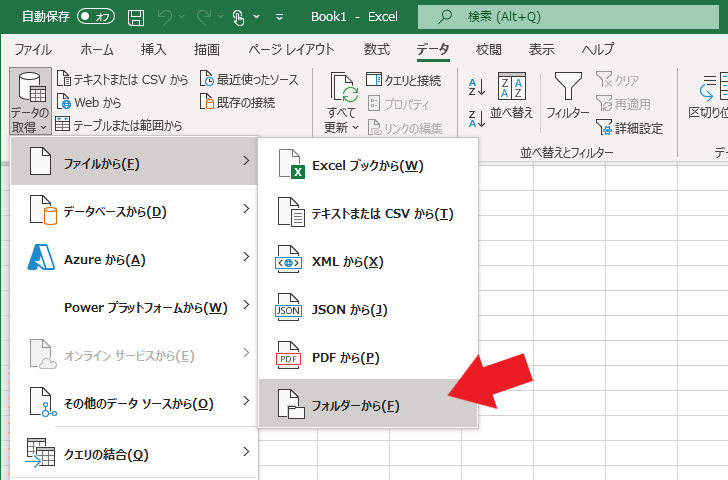
Task: Click the データの取得 database icon button
Action: [x=31, y=101]
